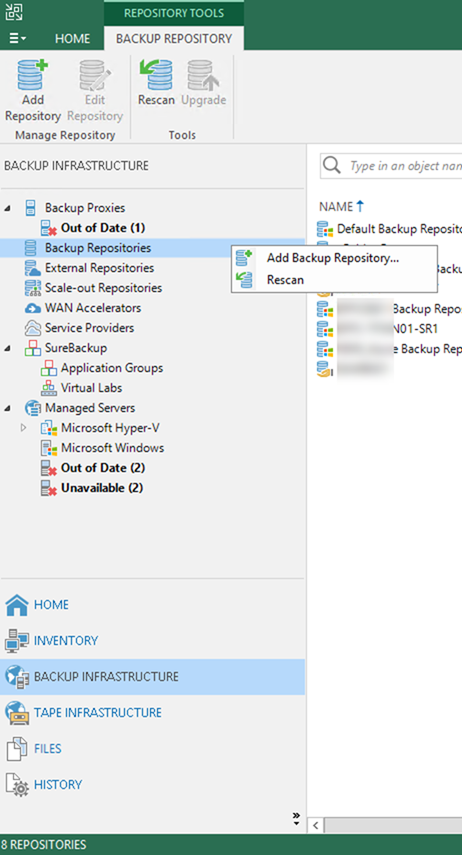
Task: Click the Microsoft Windows server icon
Action: [x=49, y=448]
